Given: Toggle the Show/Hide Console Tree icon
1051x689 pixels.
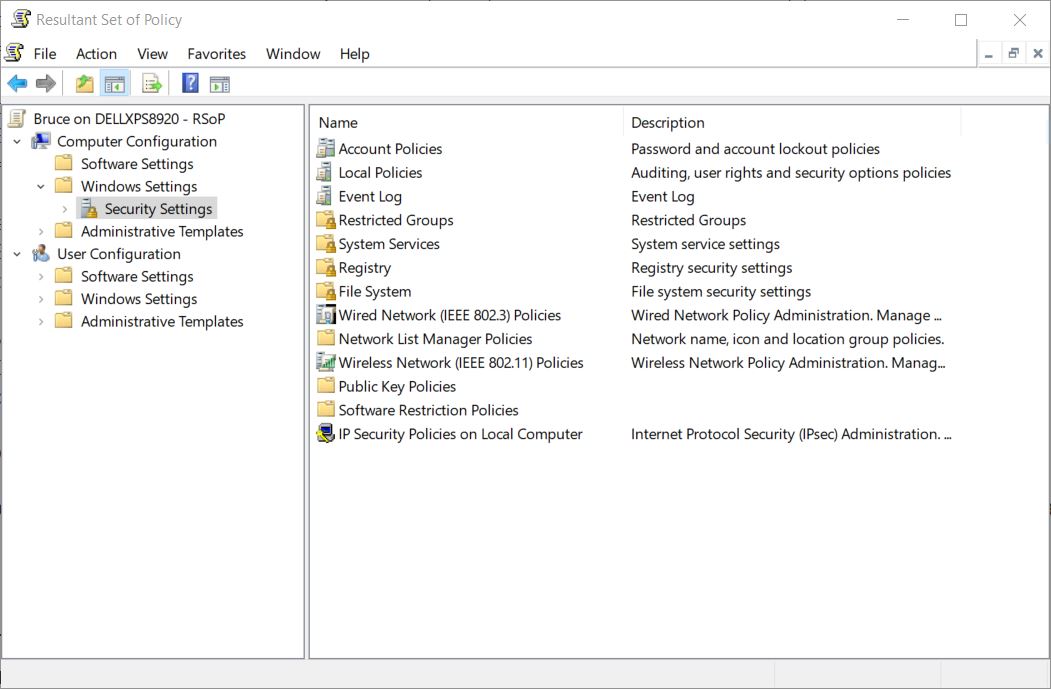Looking at the screenshot, I should (115, 82).
